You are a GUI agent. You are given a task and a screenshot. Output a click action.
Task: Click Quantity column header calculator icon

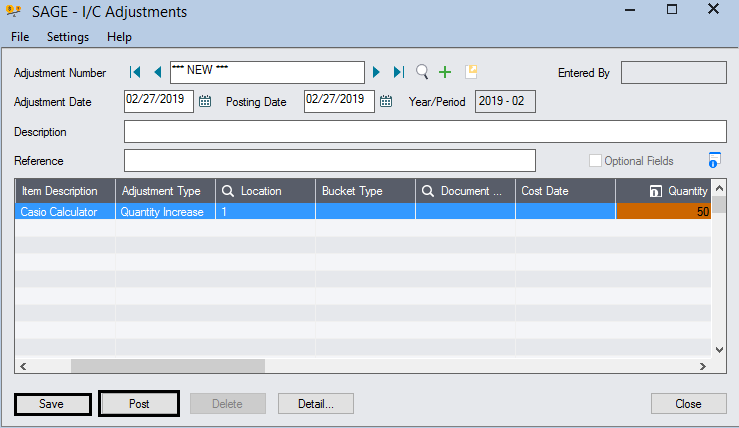coord(655,191)
